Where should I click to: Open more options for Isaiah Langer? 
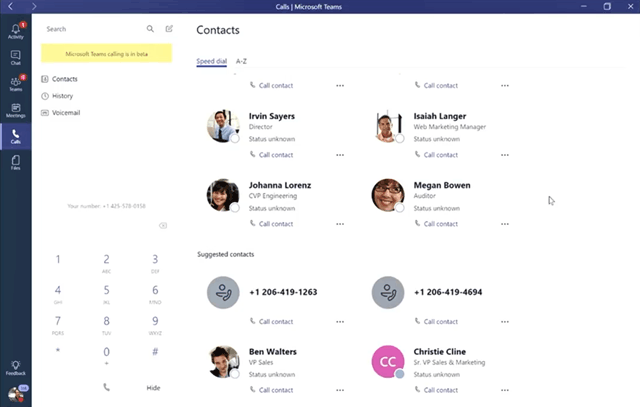(x=505, y=155)
